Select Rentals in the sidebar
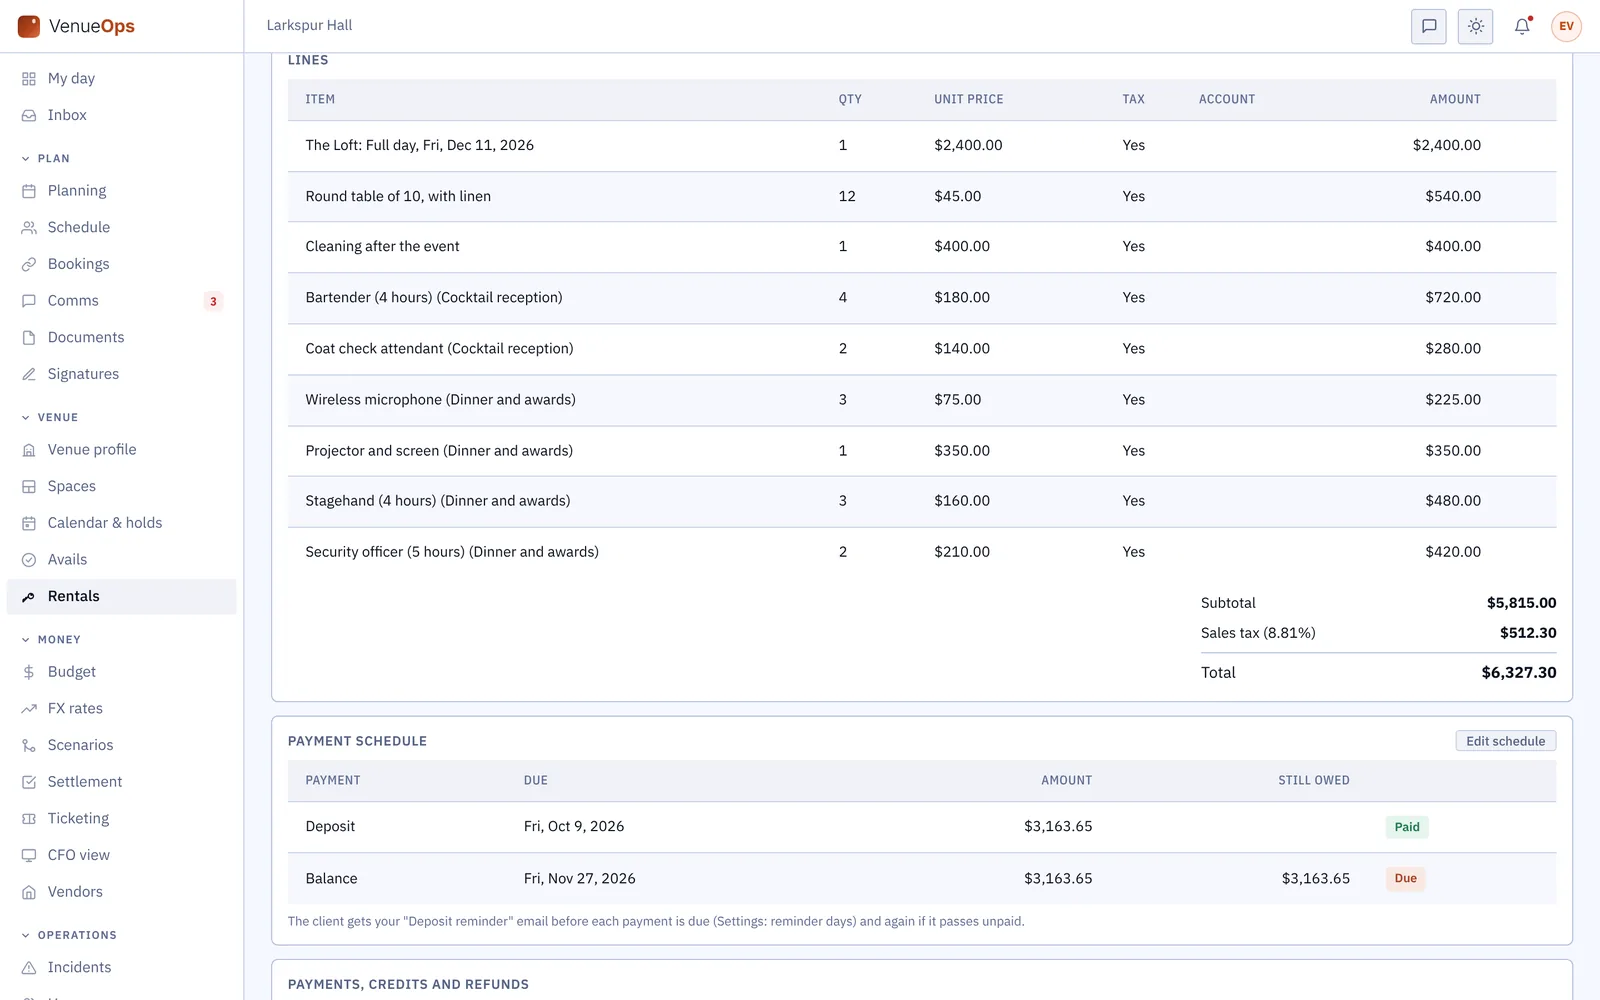Image resolution: width=1600 pixels, height=1000 pixels. (x=122, y=597)
